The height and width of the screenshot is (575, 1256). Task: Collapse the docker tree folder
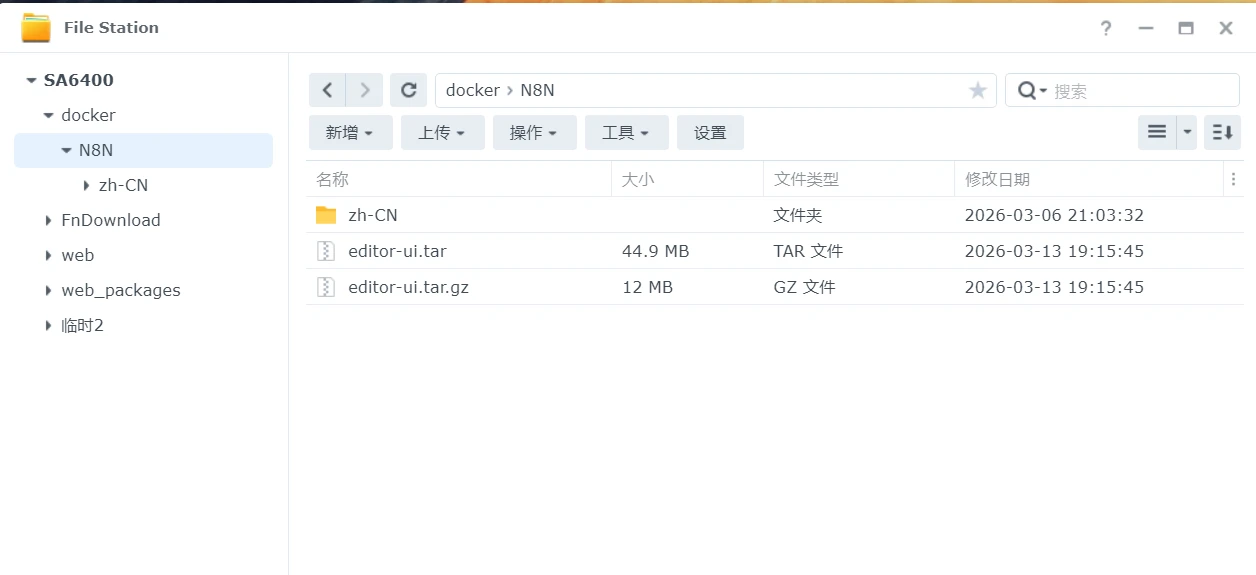tap(48, 116)
